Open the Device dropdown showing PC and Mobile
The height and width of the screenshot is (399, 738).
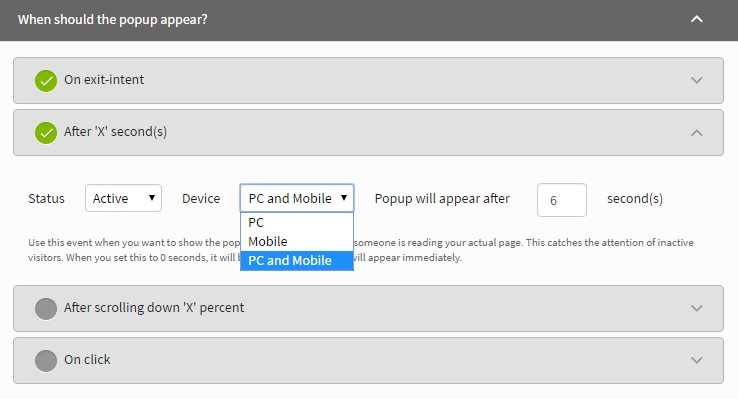click(297, 198)
